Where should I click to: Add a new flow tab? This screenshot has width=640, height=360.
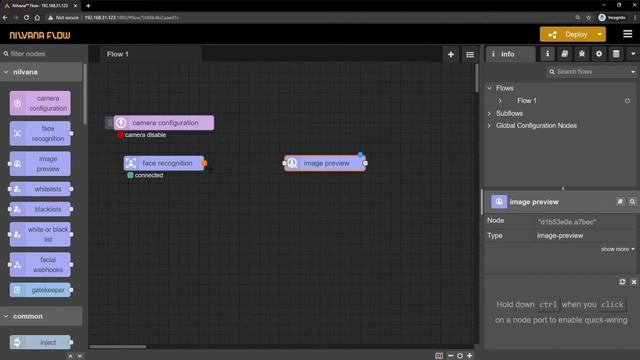451,54
